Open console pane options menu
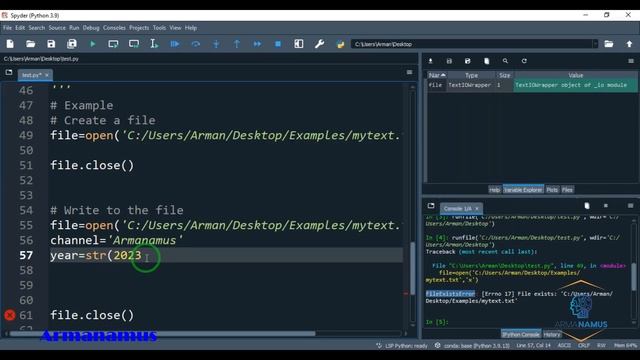The width and height of the screenshot is (640, 360). (631, 206)
